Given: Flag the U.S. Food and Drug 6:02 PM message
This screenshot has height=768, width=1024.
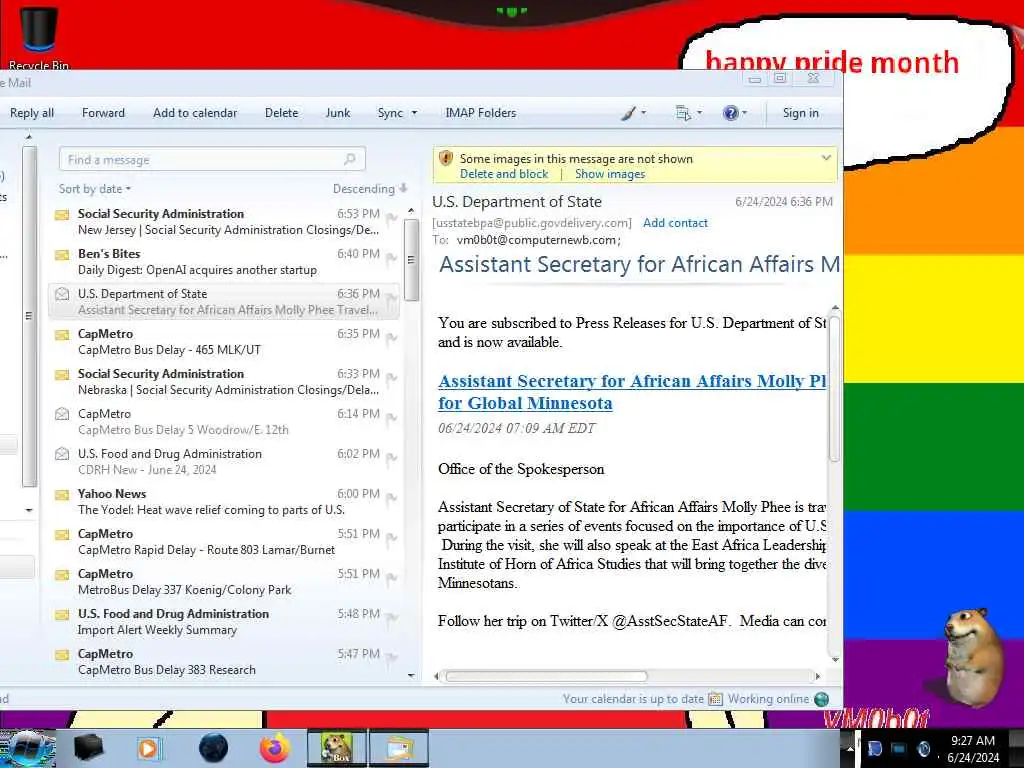Looking at the screenshot, I should 392,459.
